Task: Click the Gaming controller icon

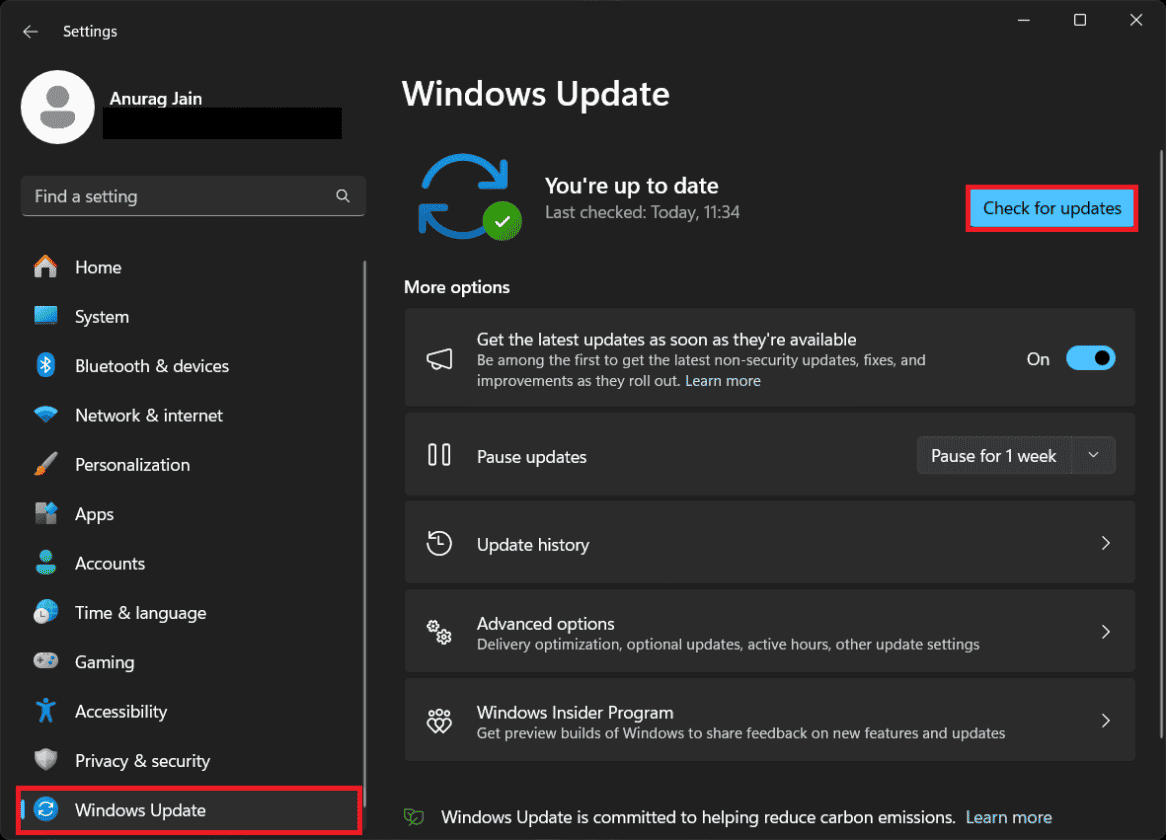Action: (x=45, y=661)
